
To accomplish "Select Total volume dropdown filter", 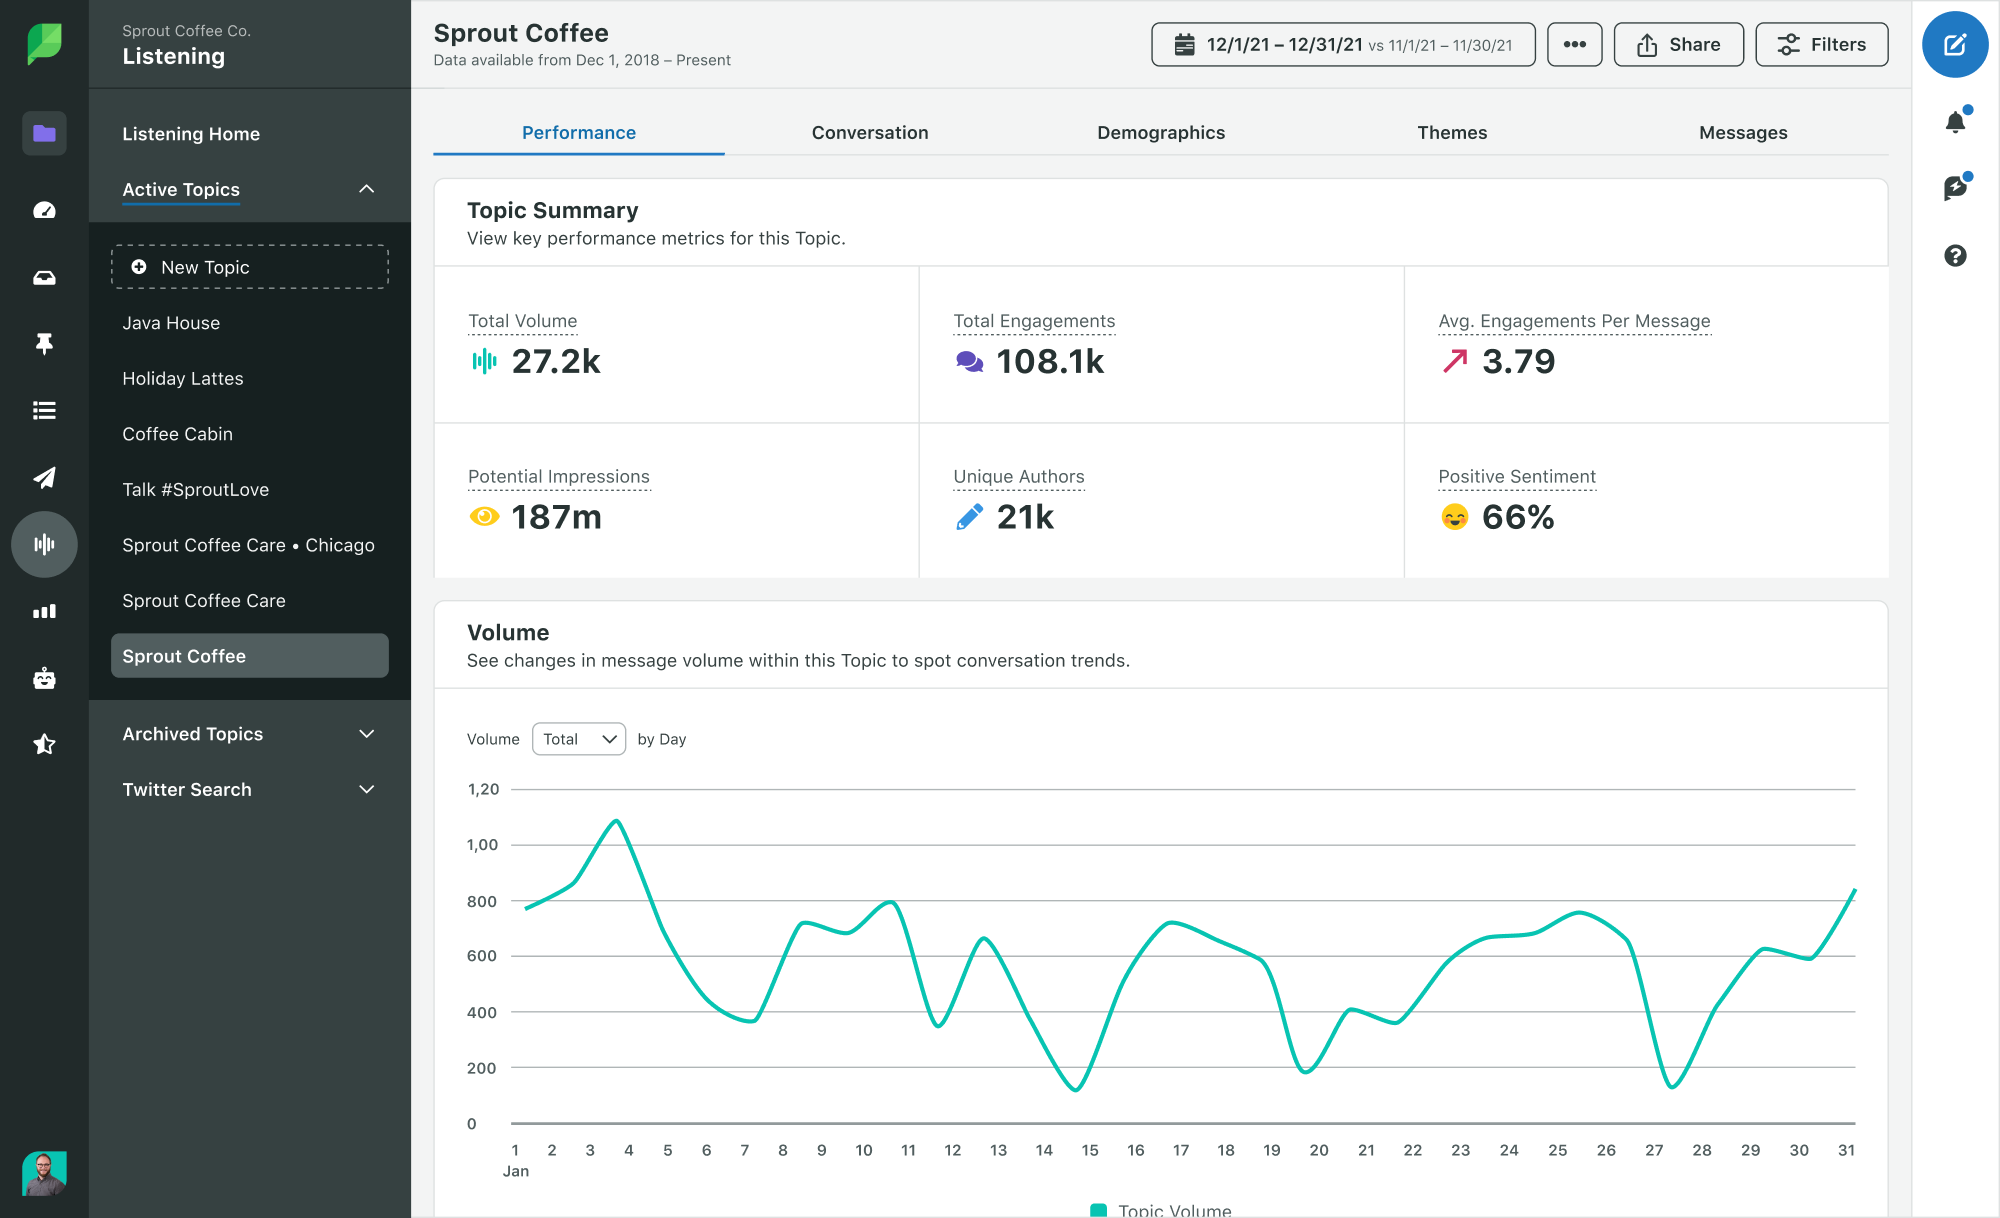I will click(577, 738).
